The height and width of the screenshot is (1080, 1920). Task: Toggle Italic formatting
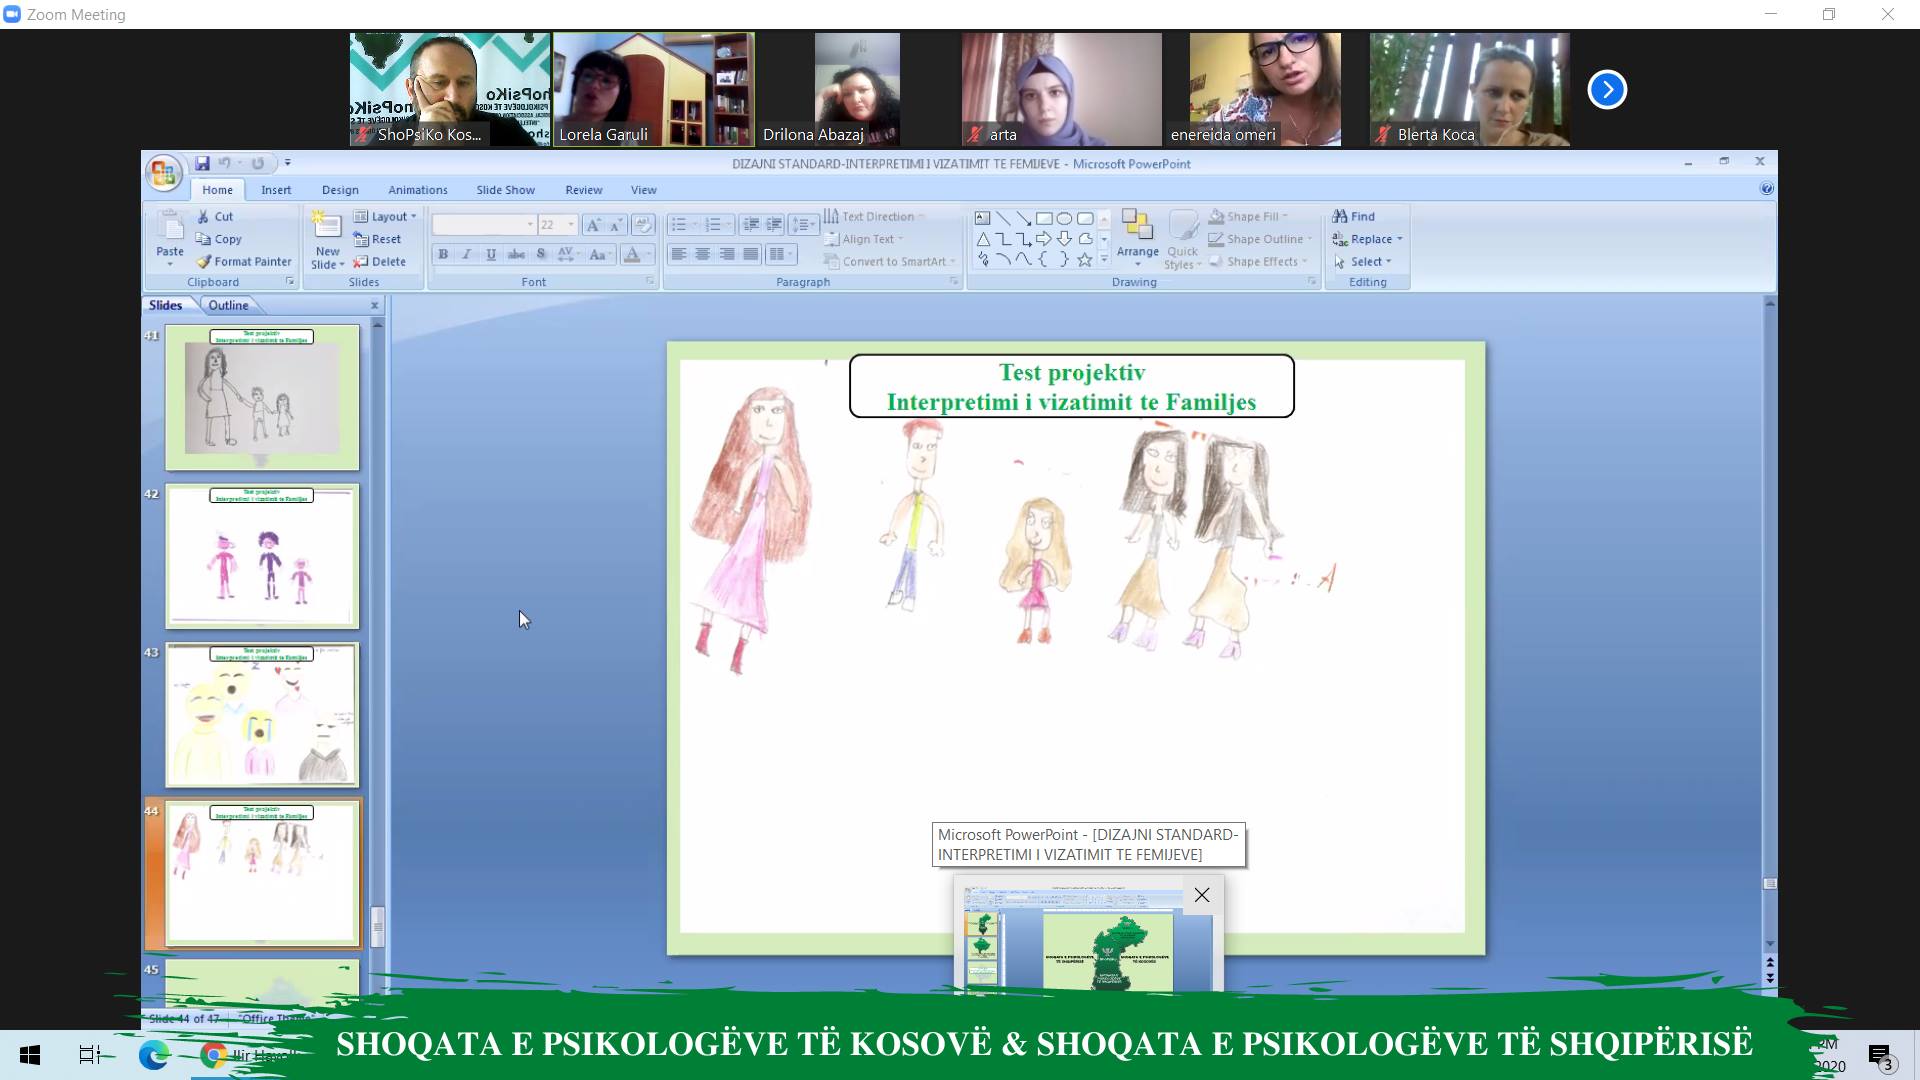pyautogui.click(x=467, y=254)
